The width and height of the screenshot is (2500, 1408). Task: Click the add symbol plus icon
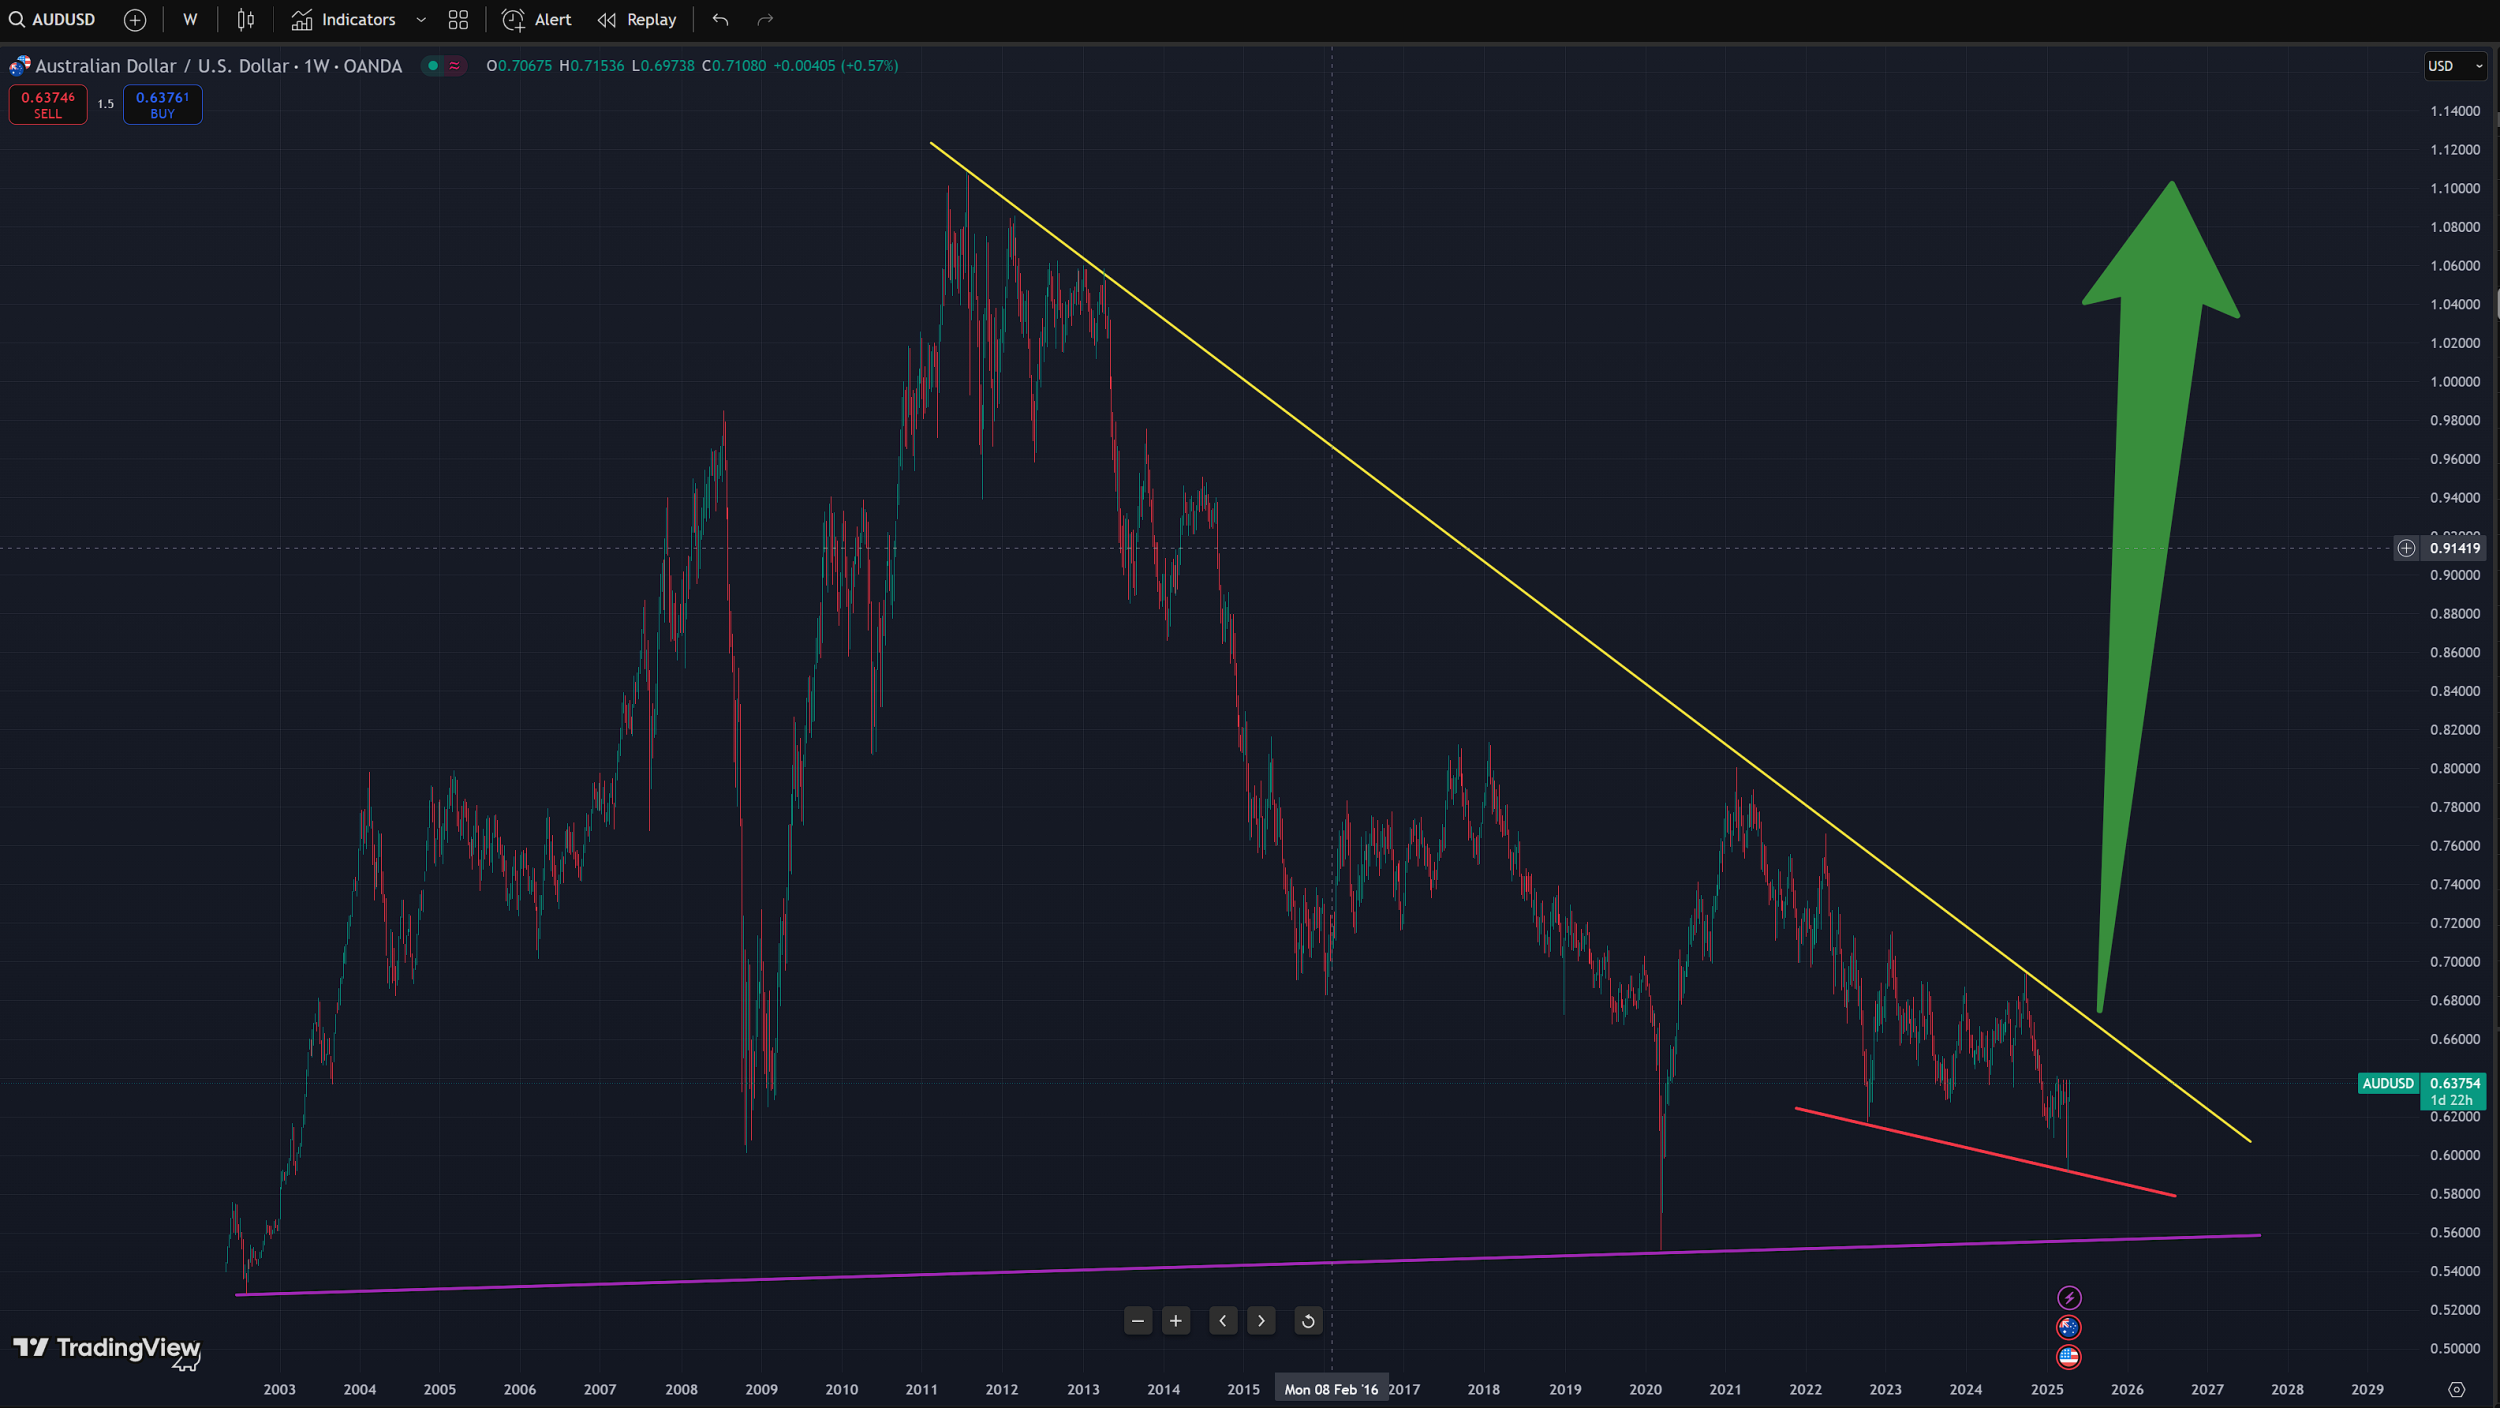click(135, 20)
